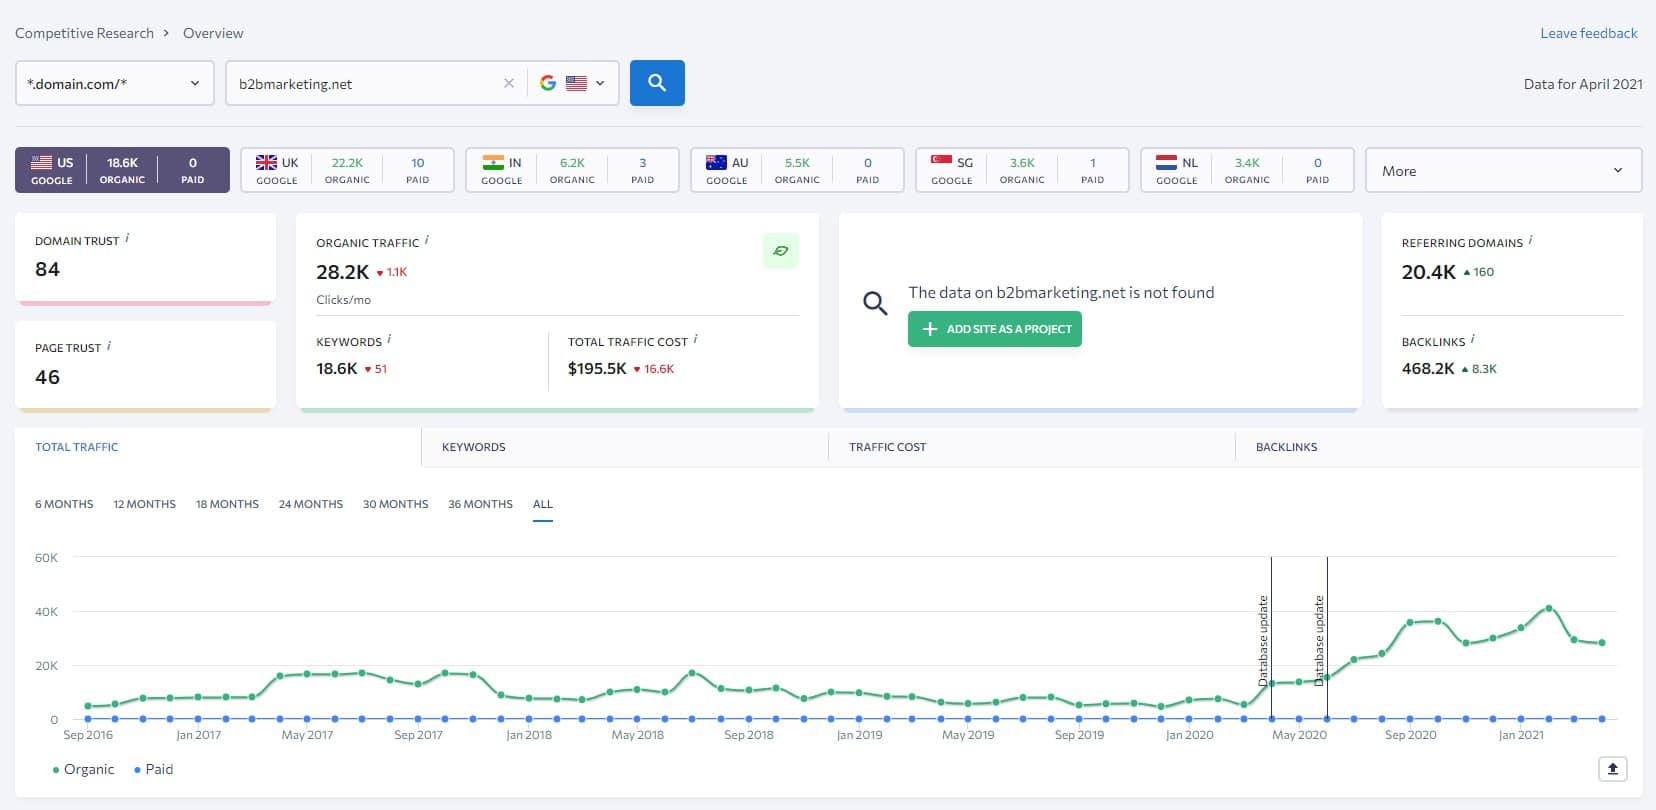
Task: Select the 6 Months range
Action: tap(64, 504)
